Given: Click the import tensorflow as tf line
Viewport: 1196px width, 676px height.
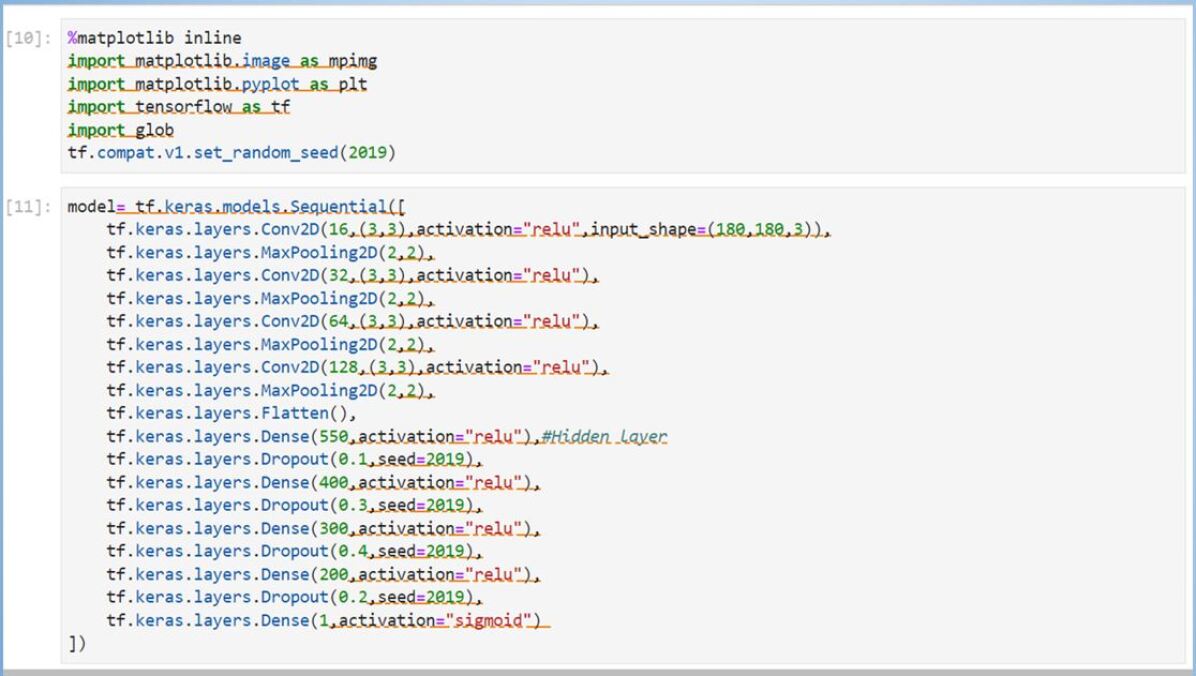Looking at the screenshot, I should pyautogui.click(x=178, y=107).
